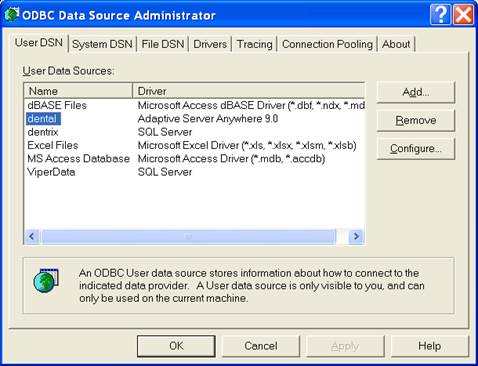Select the MS Access Database entry

(78, 159)
